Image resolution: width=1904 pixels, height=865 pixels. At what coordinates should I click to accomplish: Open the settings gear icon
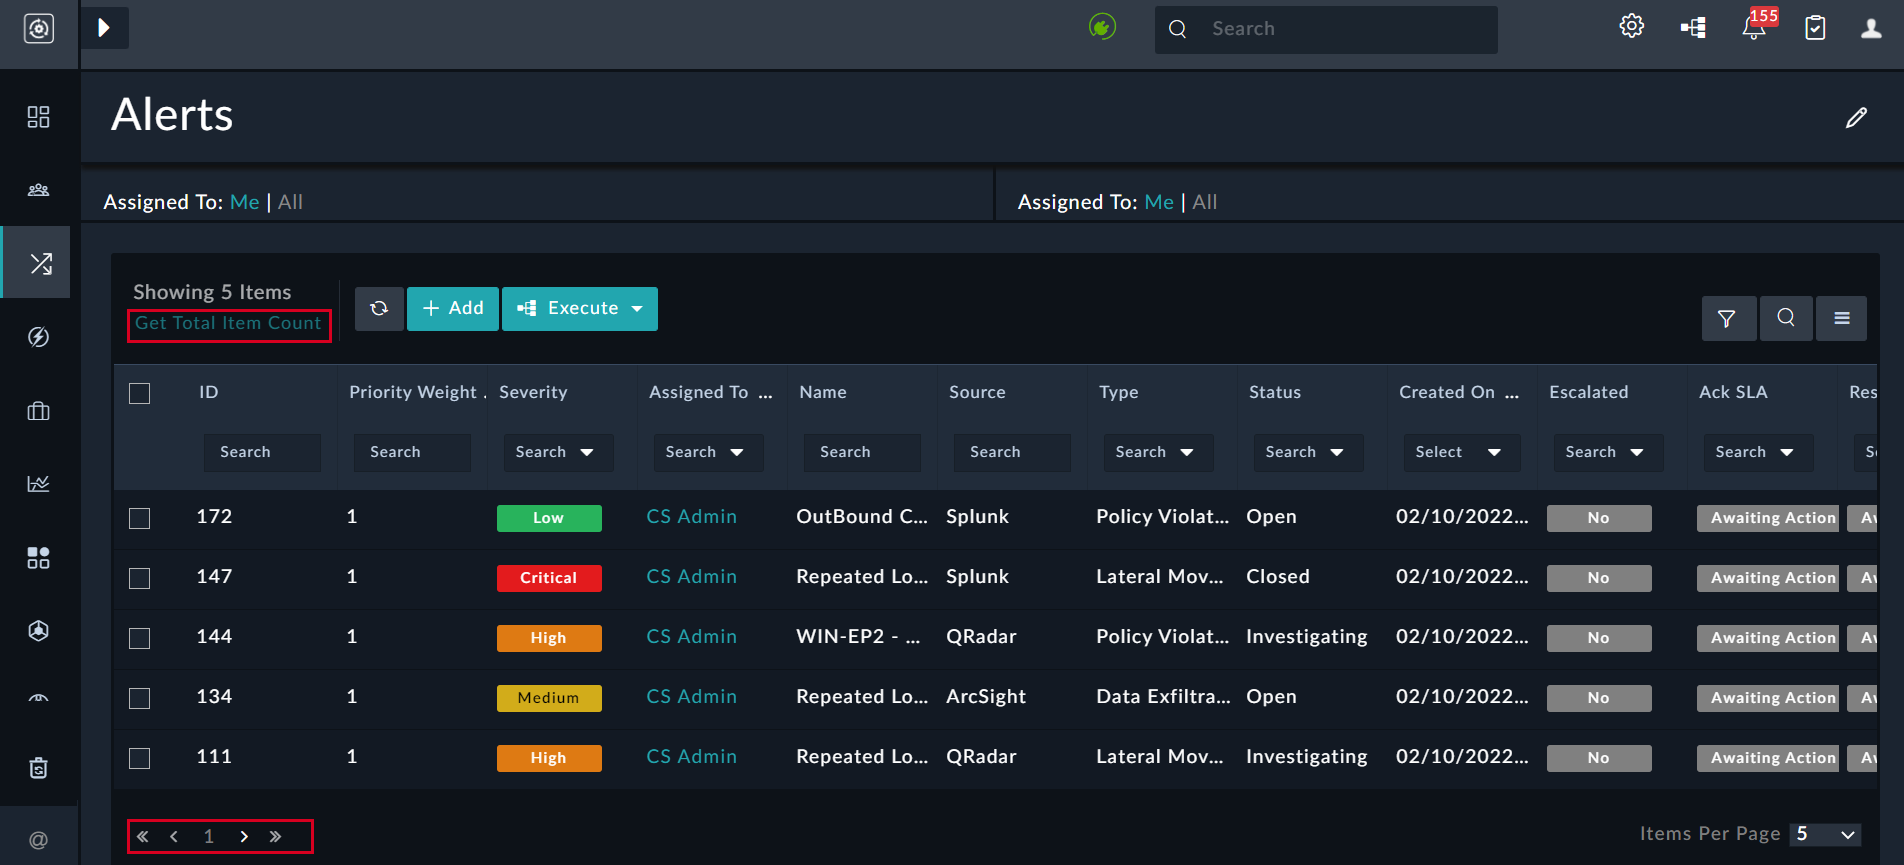tap(1632, 27)
